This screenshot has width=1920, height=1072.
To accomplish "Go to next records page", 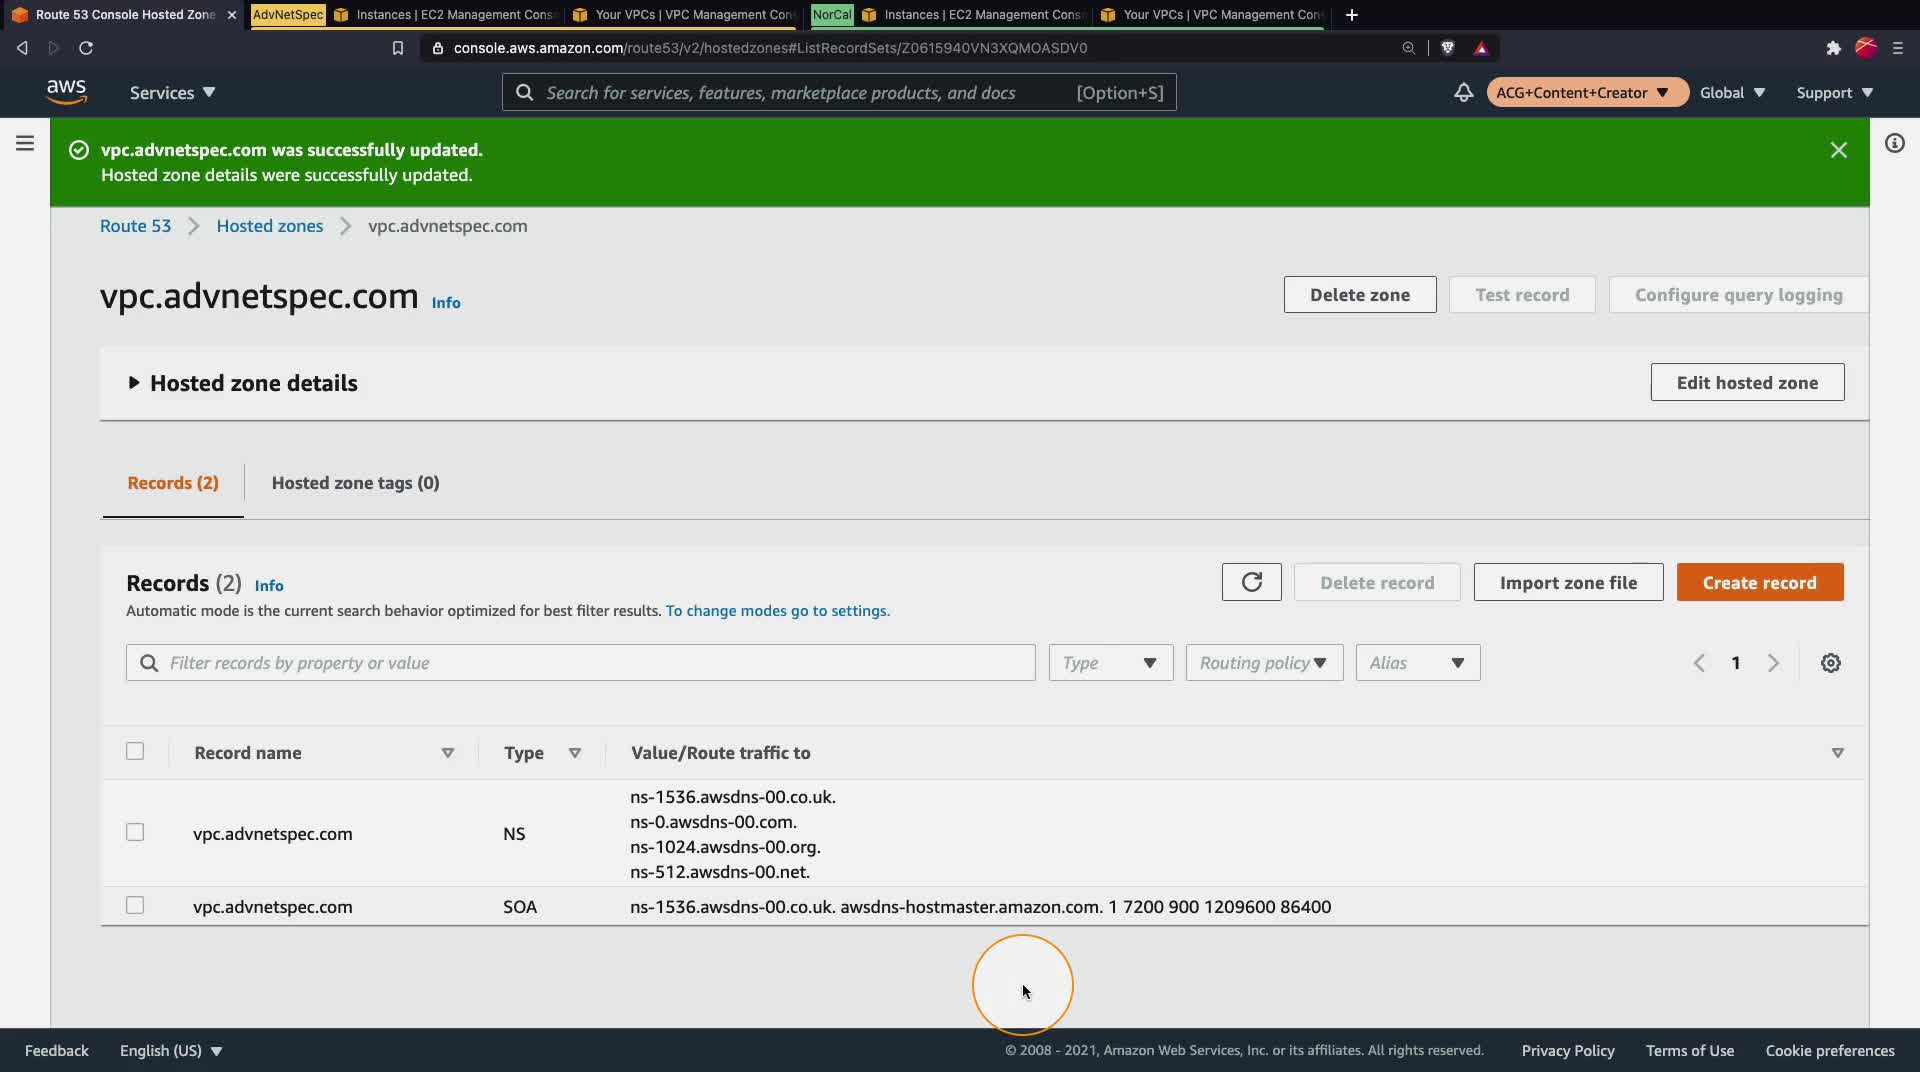I will point(1773,663).
